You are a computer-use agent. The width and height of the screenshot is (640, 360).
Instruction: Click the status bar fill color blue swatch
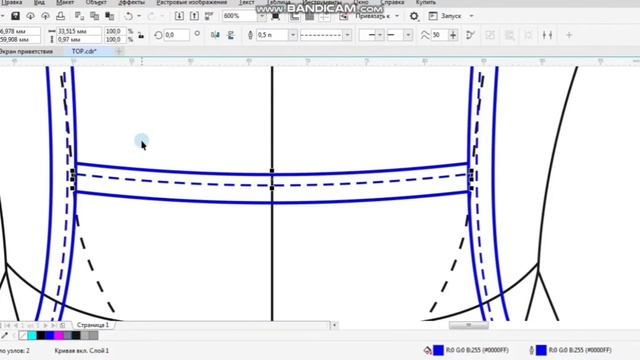[438, 350]
